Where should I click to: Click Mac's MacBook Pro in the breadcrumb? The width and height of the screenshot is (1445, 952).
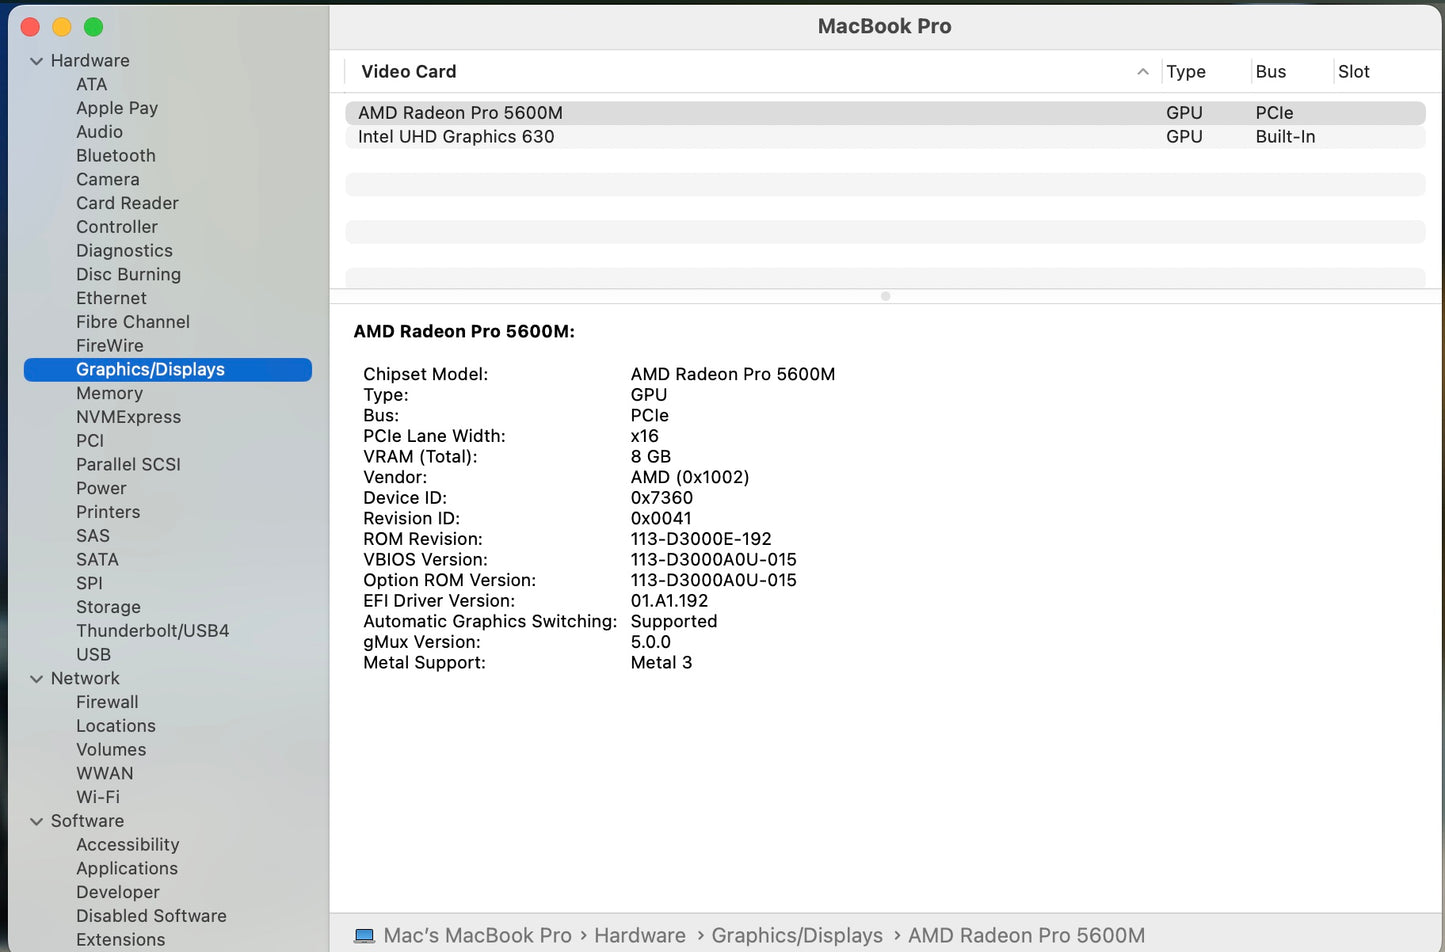477,935
